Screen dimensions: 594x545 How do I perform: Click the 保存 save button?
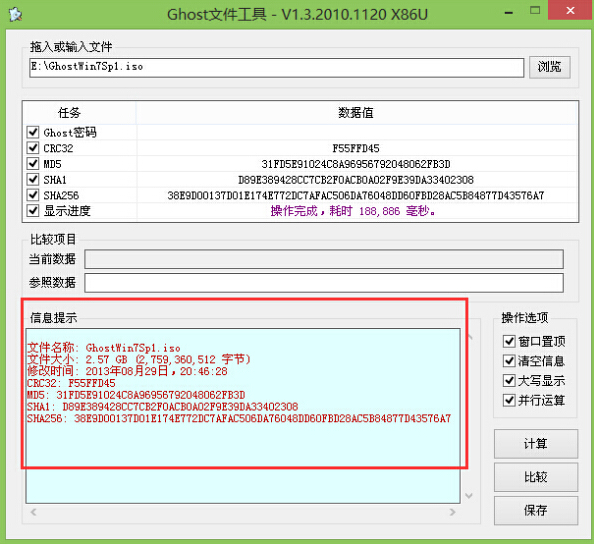coord(536,510)
